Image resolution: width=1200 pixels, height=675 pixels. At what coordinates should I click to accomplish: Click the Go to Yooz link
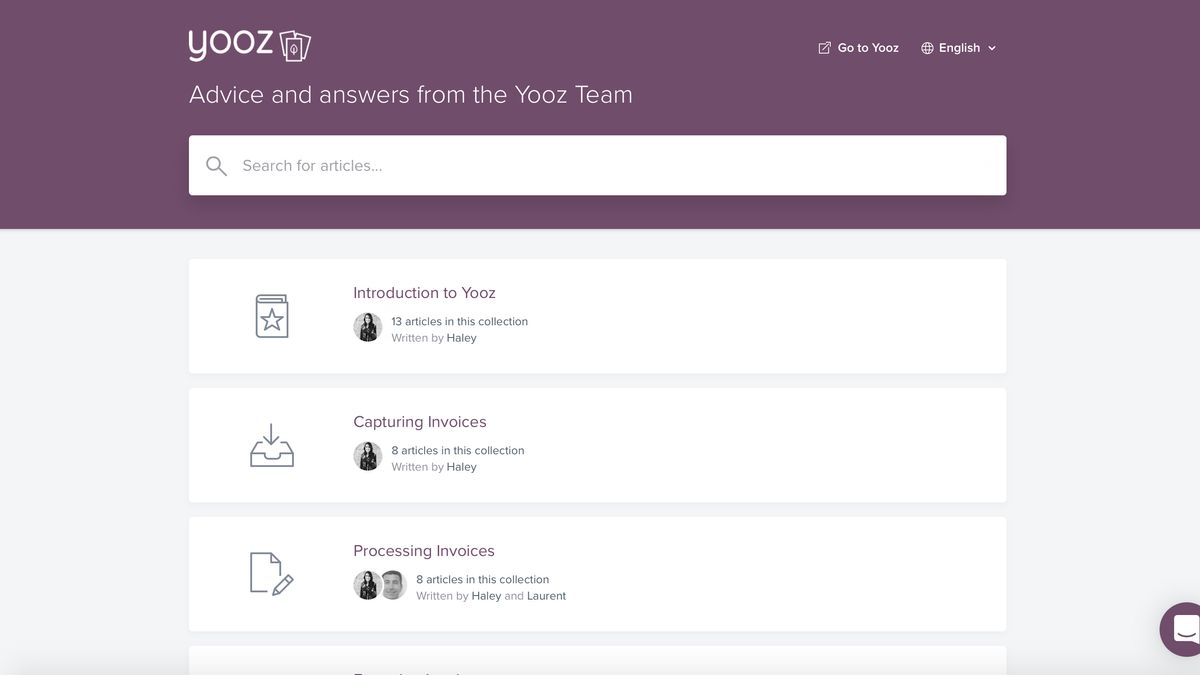click(866, 47)
